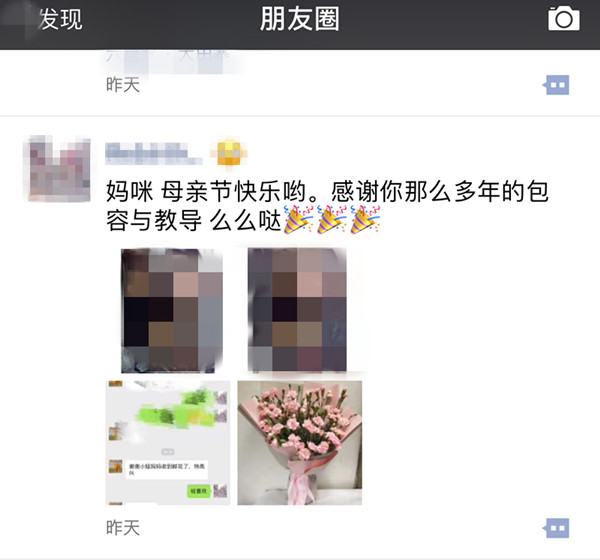Open the comment menu on the top post
This screenshot has width=600, height=560.
[x=556, y=85]
